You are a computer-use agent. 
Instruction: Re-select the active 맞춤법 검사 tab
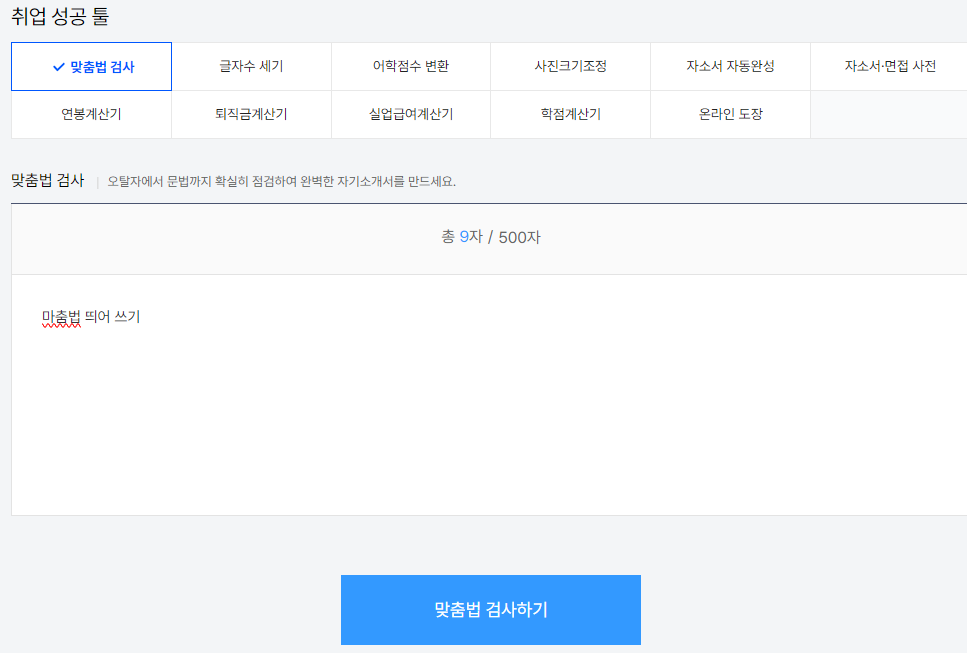pos(91,66)
